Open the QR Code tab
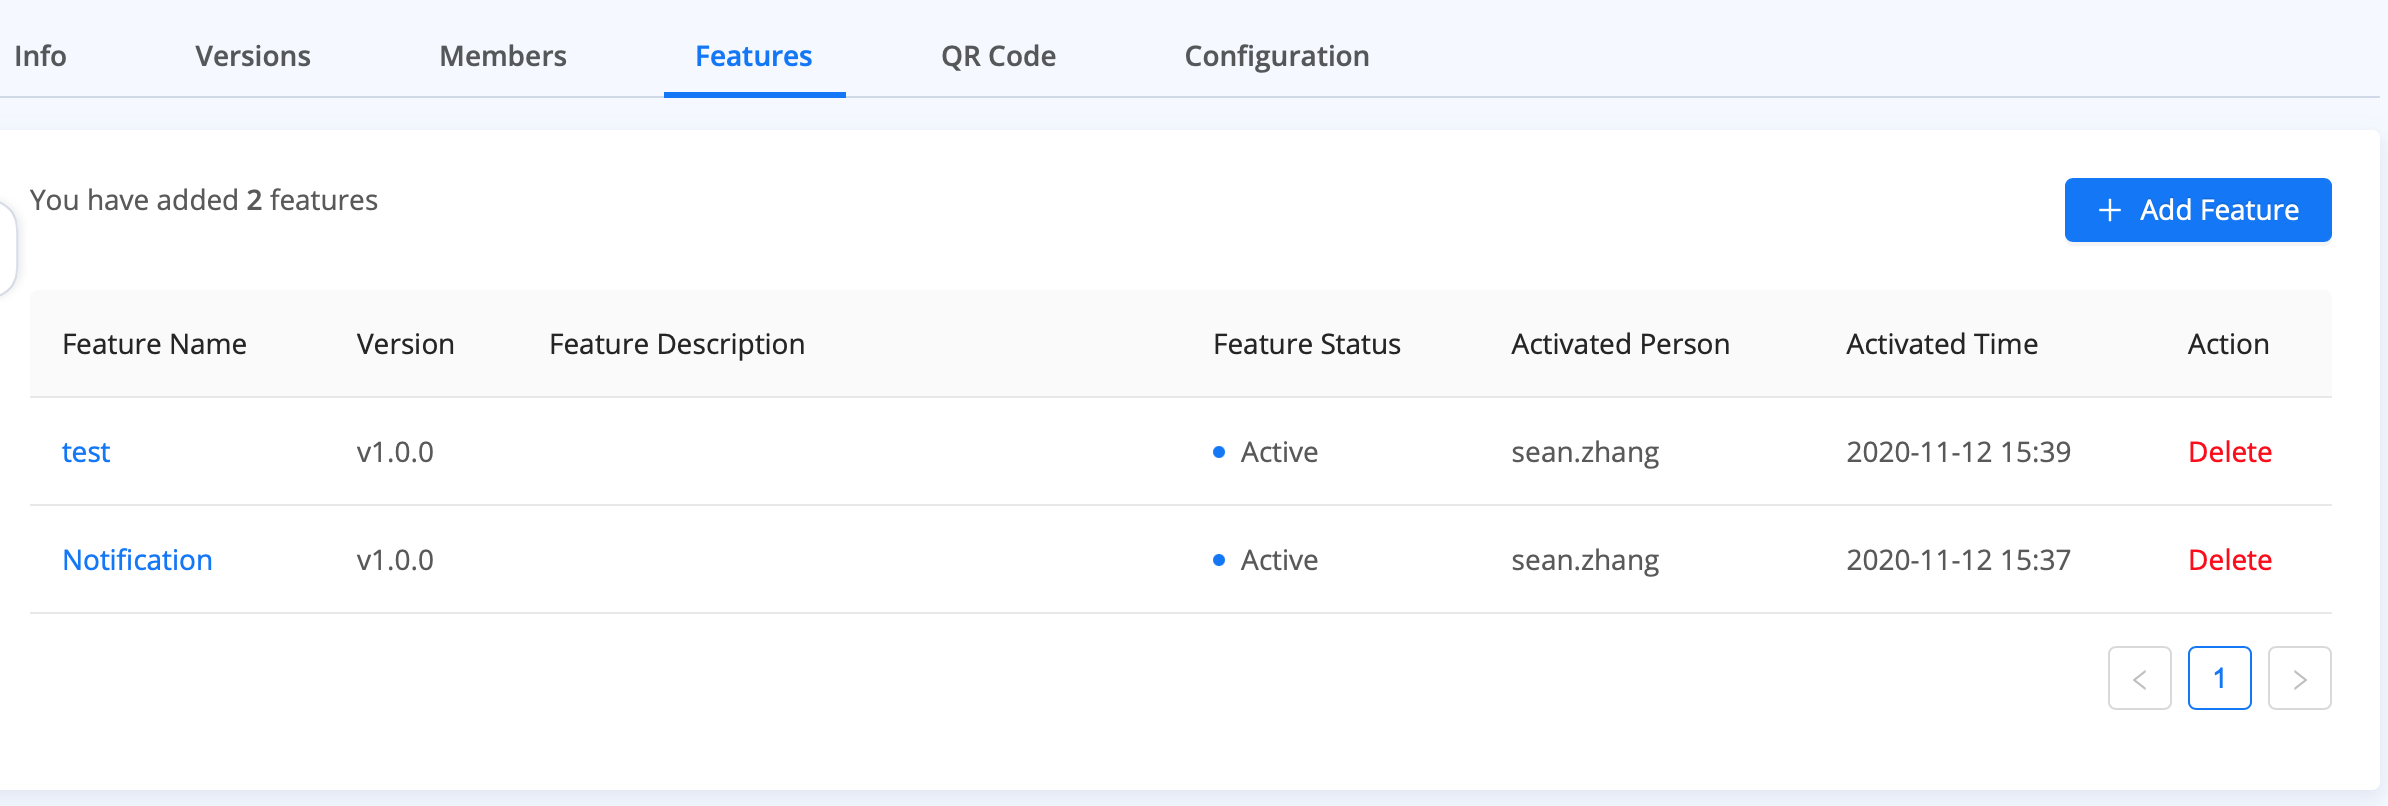 (x=998, y=56)
